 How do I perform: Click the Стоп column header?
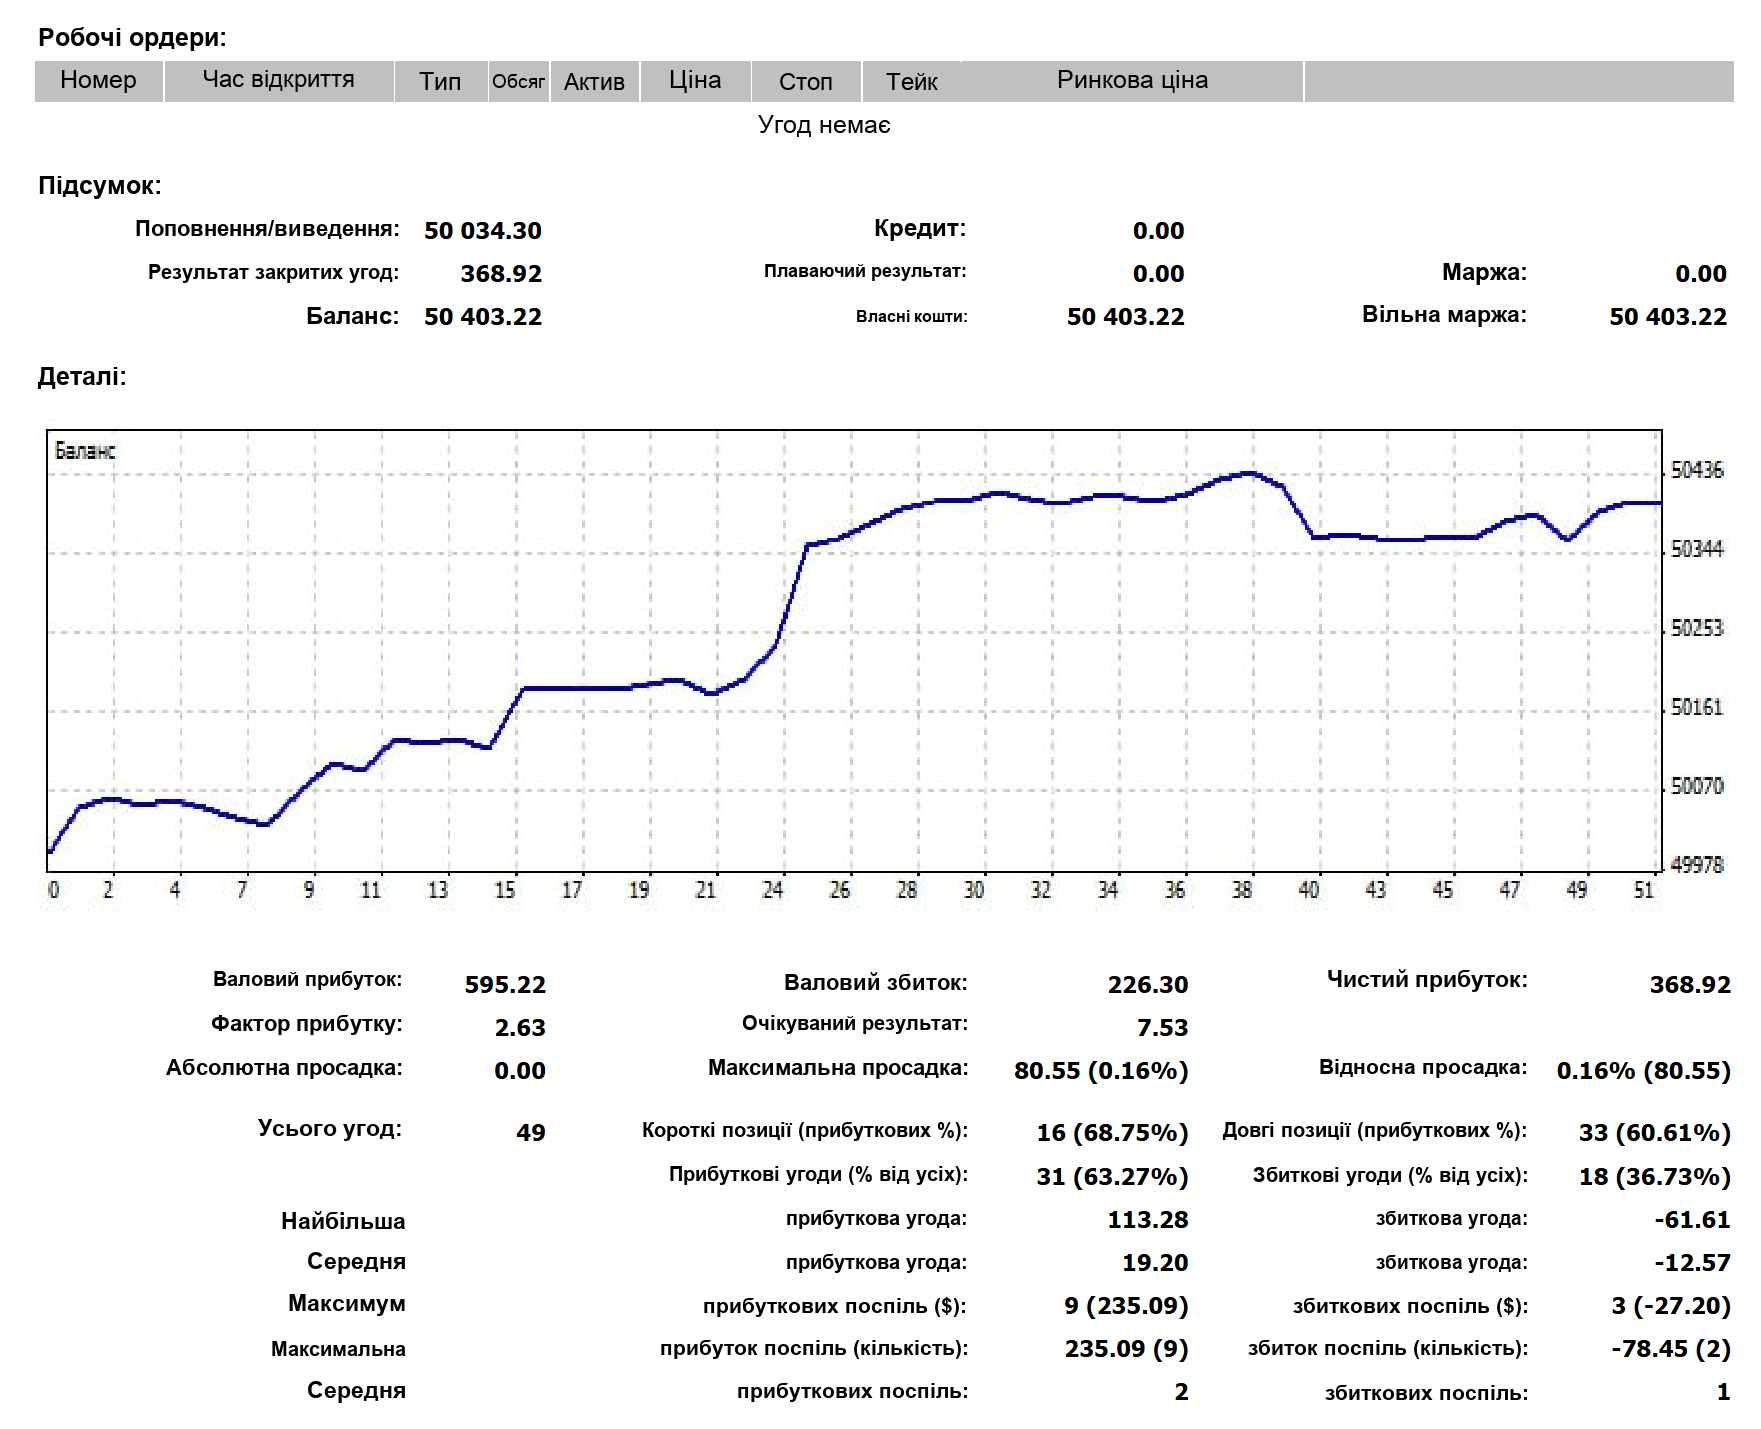[805, 81]
